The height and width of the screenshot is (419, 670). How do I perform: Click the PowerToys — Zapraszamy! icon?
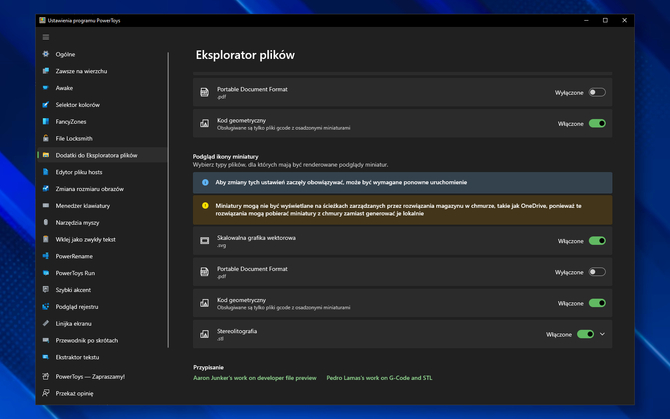pyautogui.click(x=46, y=376)
